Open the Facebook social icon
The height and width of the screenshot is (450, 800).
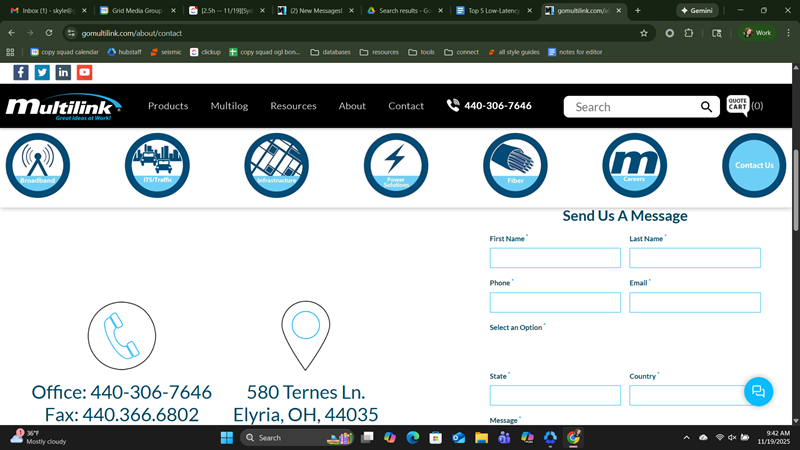[21, 72]
